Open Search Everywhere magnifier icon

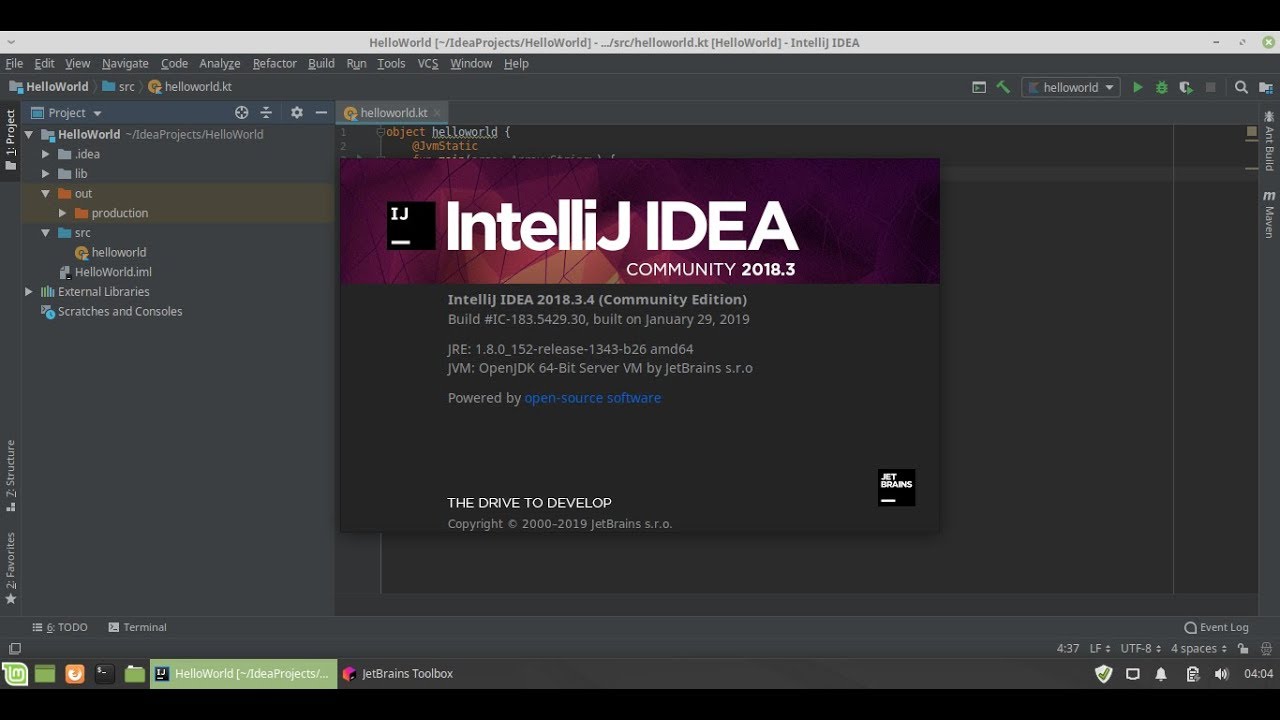[x=1241, y=87]
